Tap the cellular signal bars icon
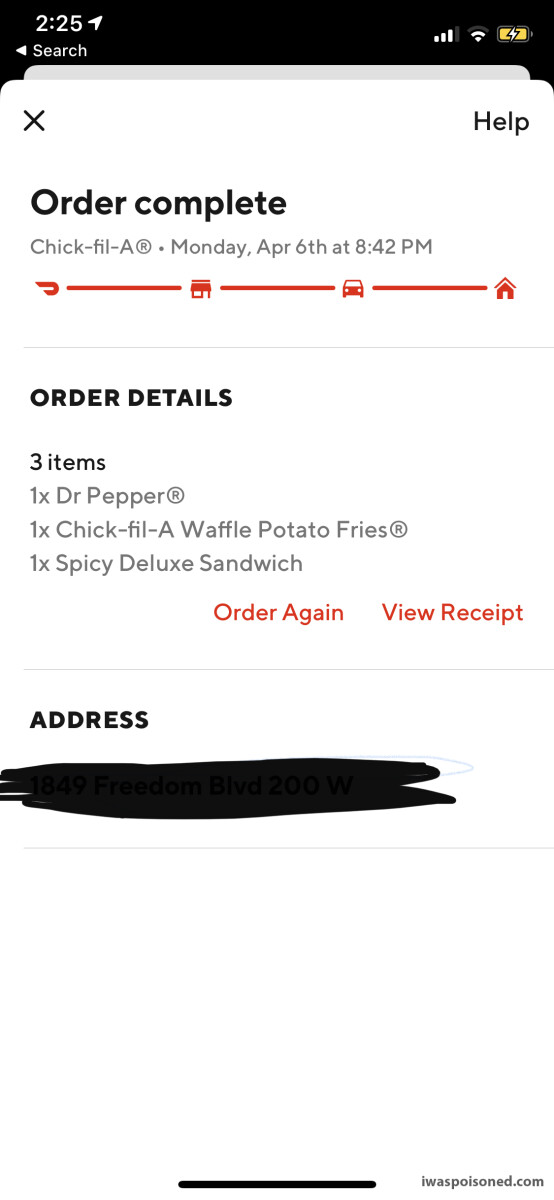 click(445, 35)
